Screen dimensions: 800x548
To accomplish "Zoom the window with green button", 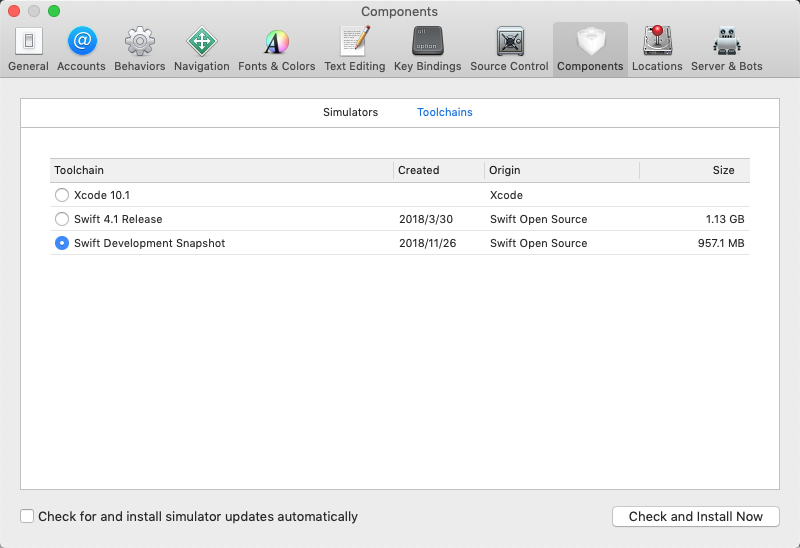I will [x=54, y=11].
